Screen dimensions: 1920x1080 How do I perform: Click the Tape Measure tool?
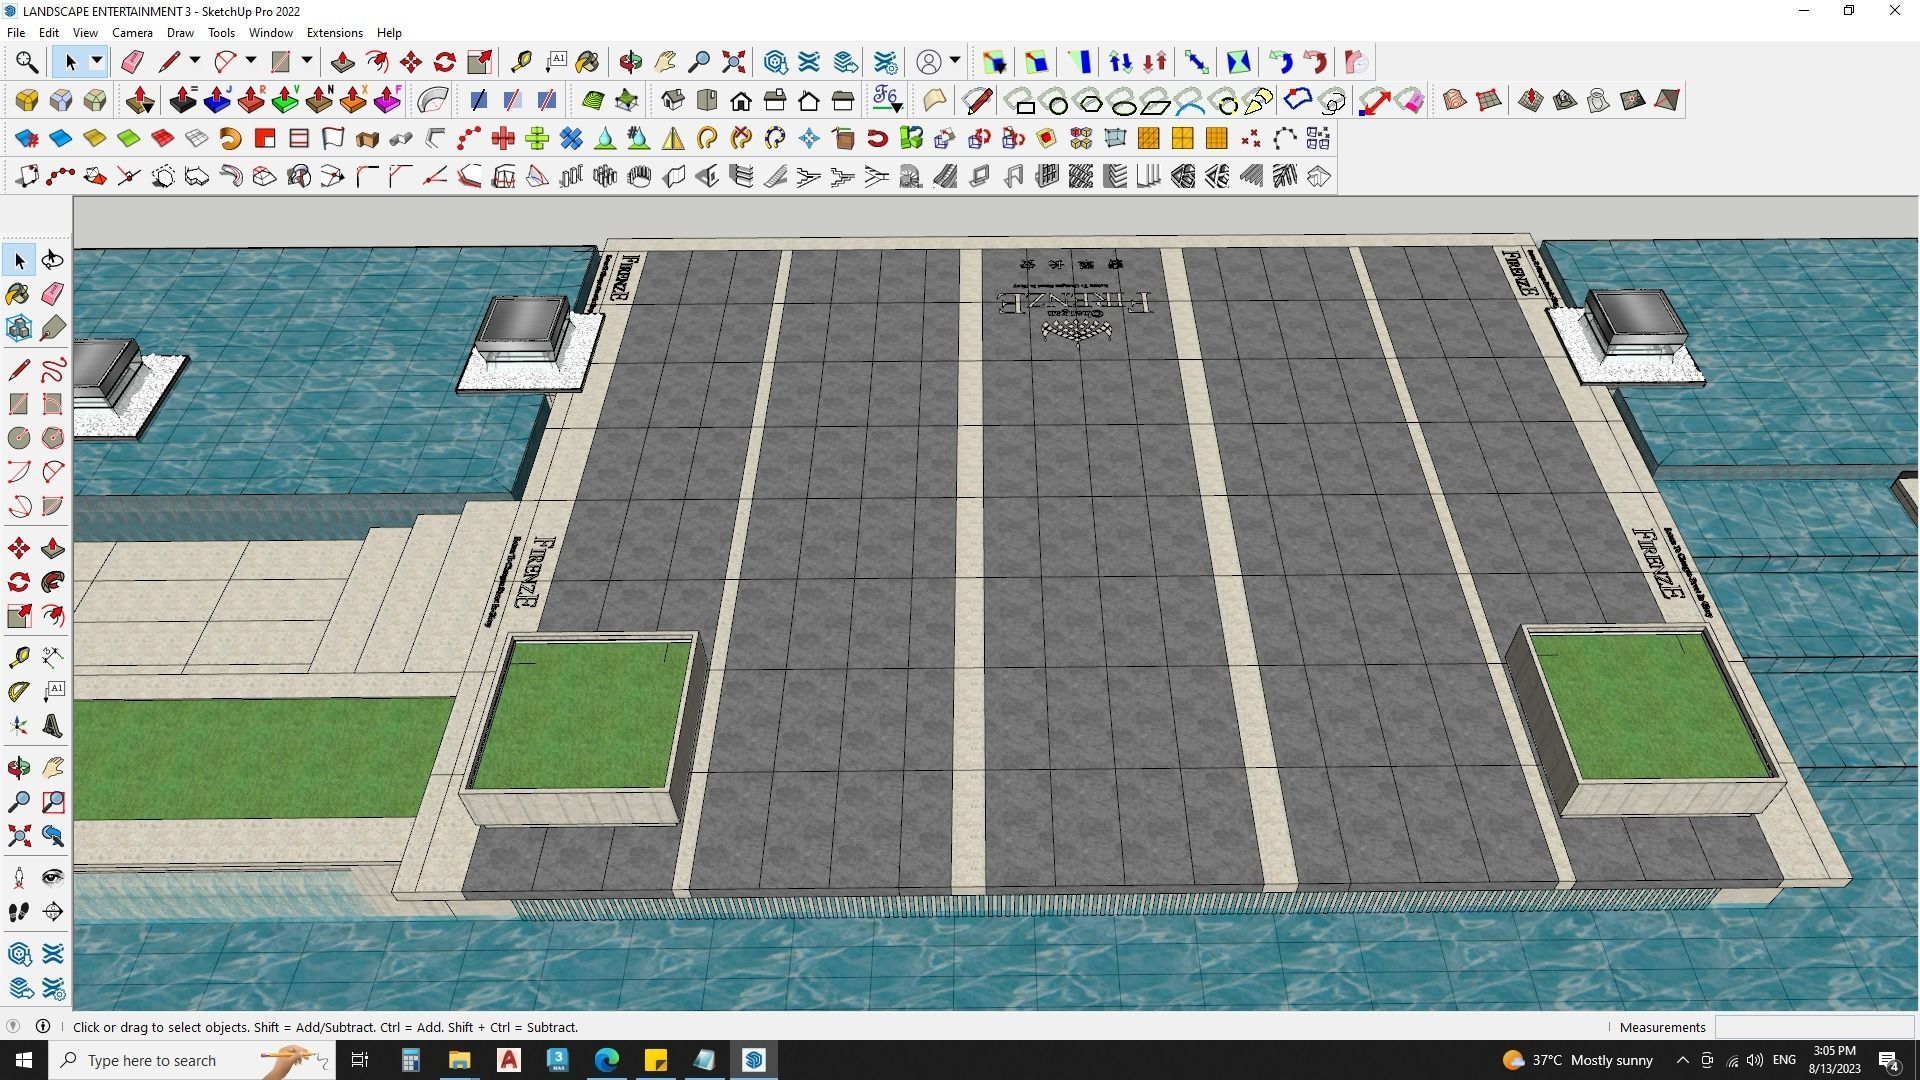tap(521, 62)
